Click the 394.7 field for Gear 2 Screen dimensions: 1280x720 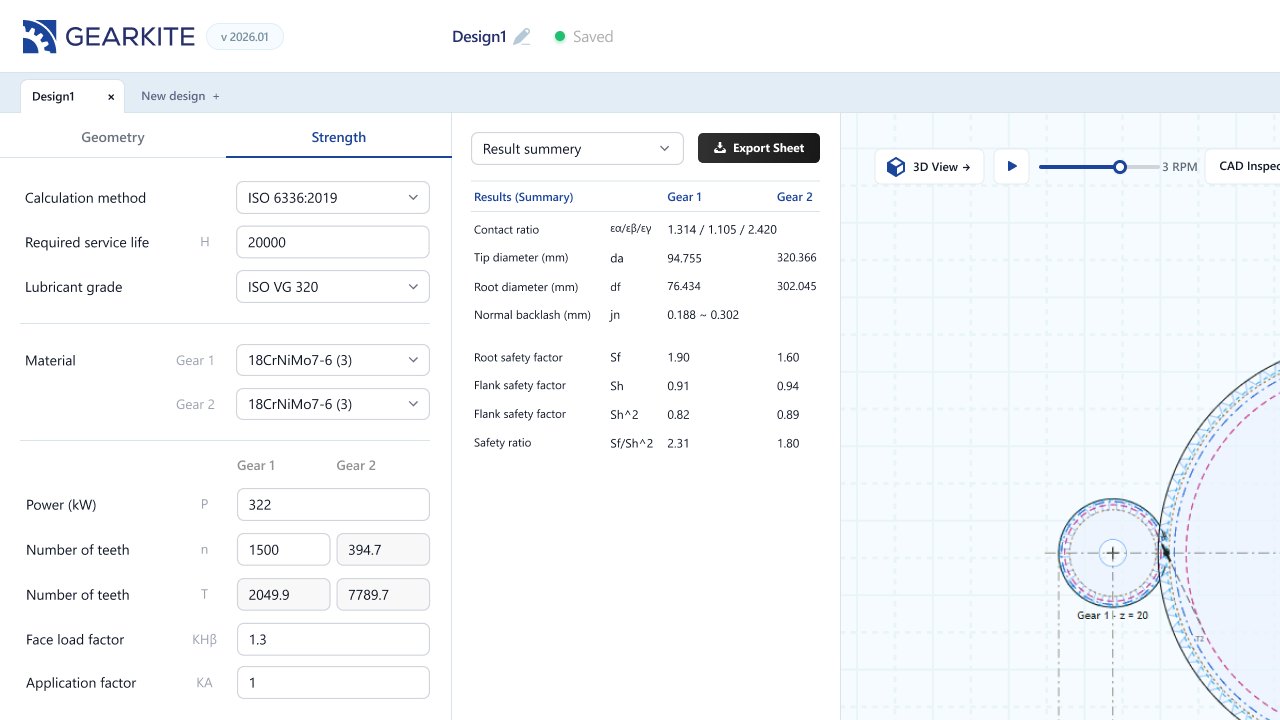(383, 550)
